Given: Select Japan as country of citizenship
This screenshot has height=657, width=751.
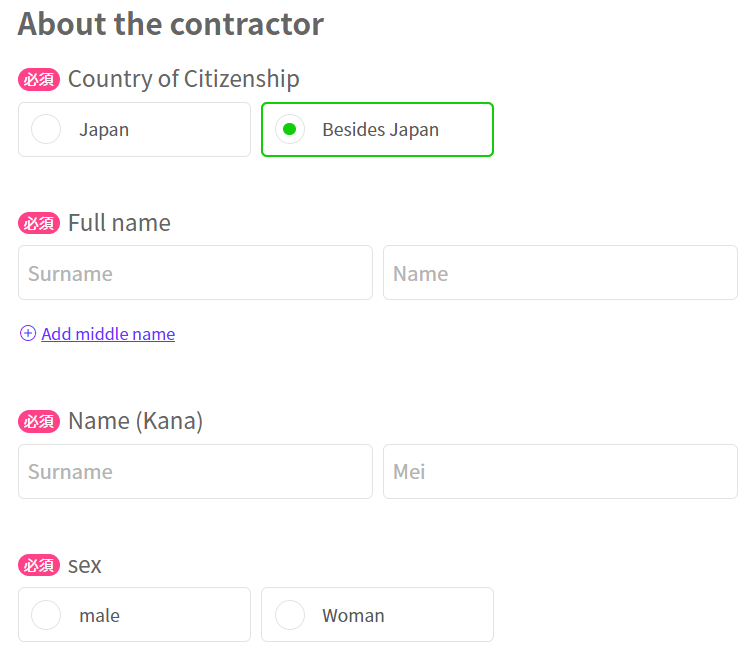Looking at the screenshot, I should (134, 130).
